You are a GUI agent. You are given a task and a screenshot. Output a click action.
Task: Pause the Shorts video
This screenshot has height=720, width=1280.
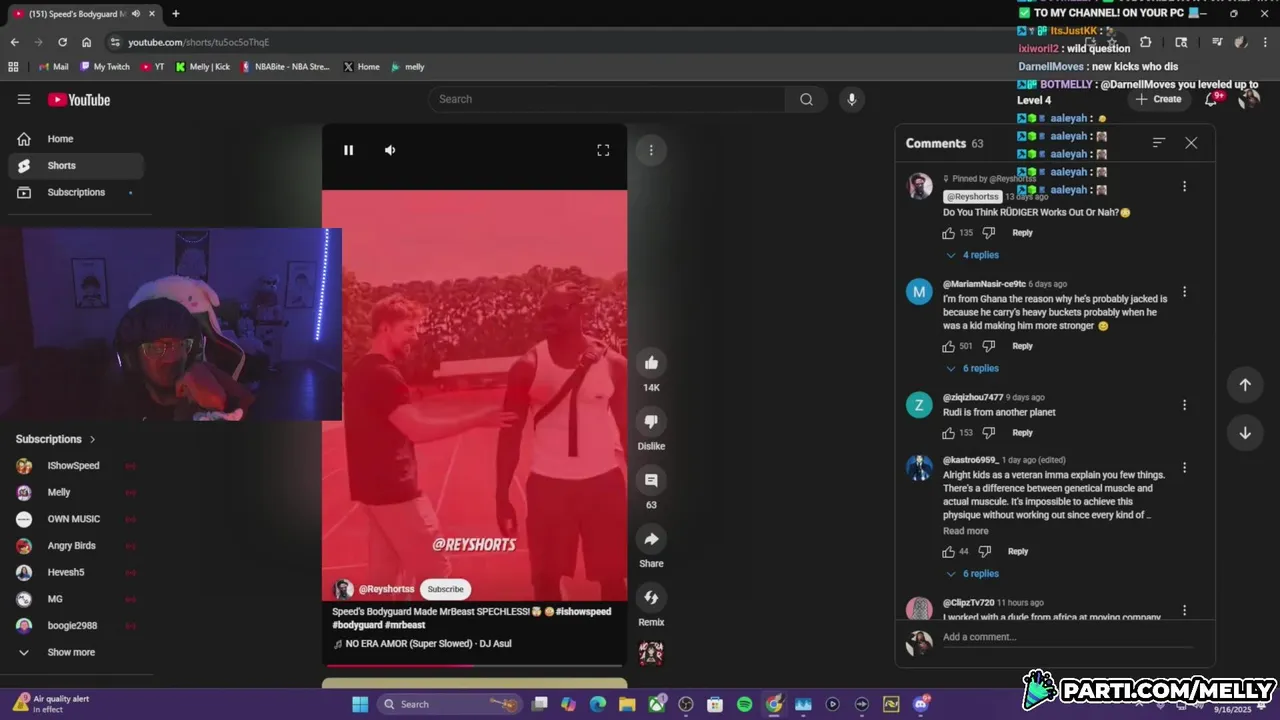click(348, 150)
